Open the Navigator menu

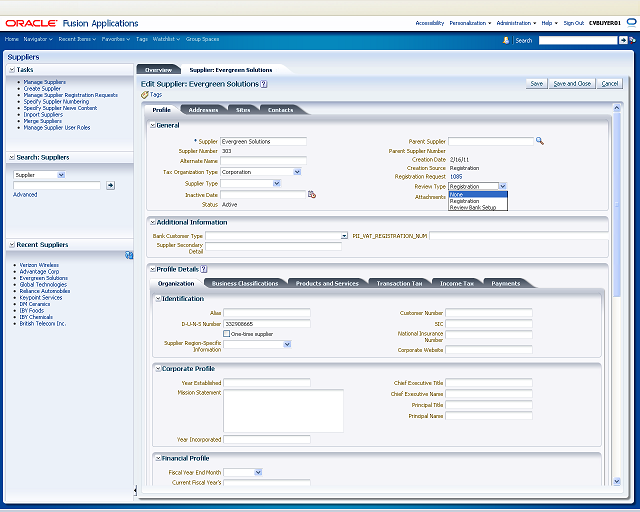pos(38,39)
